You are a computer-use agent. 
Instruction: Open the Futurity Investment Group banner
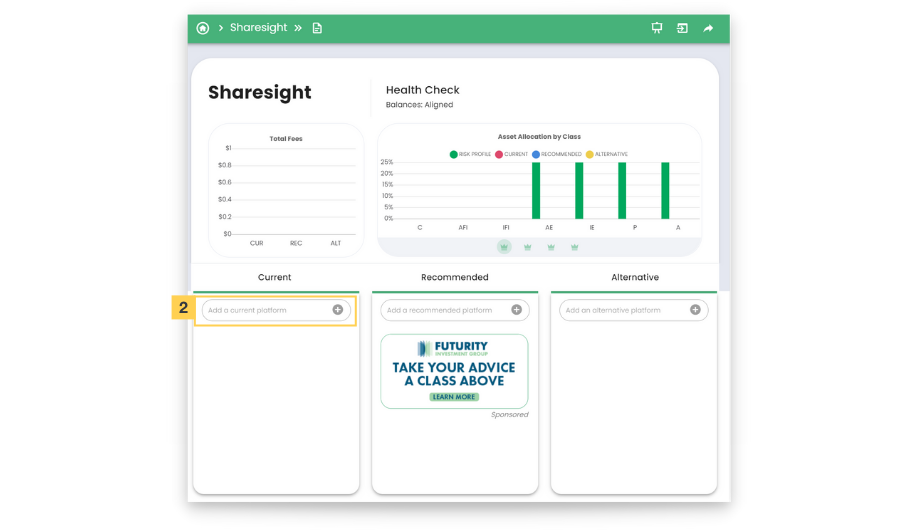click(454, 371)
